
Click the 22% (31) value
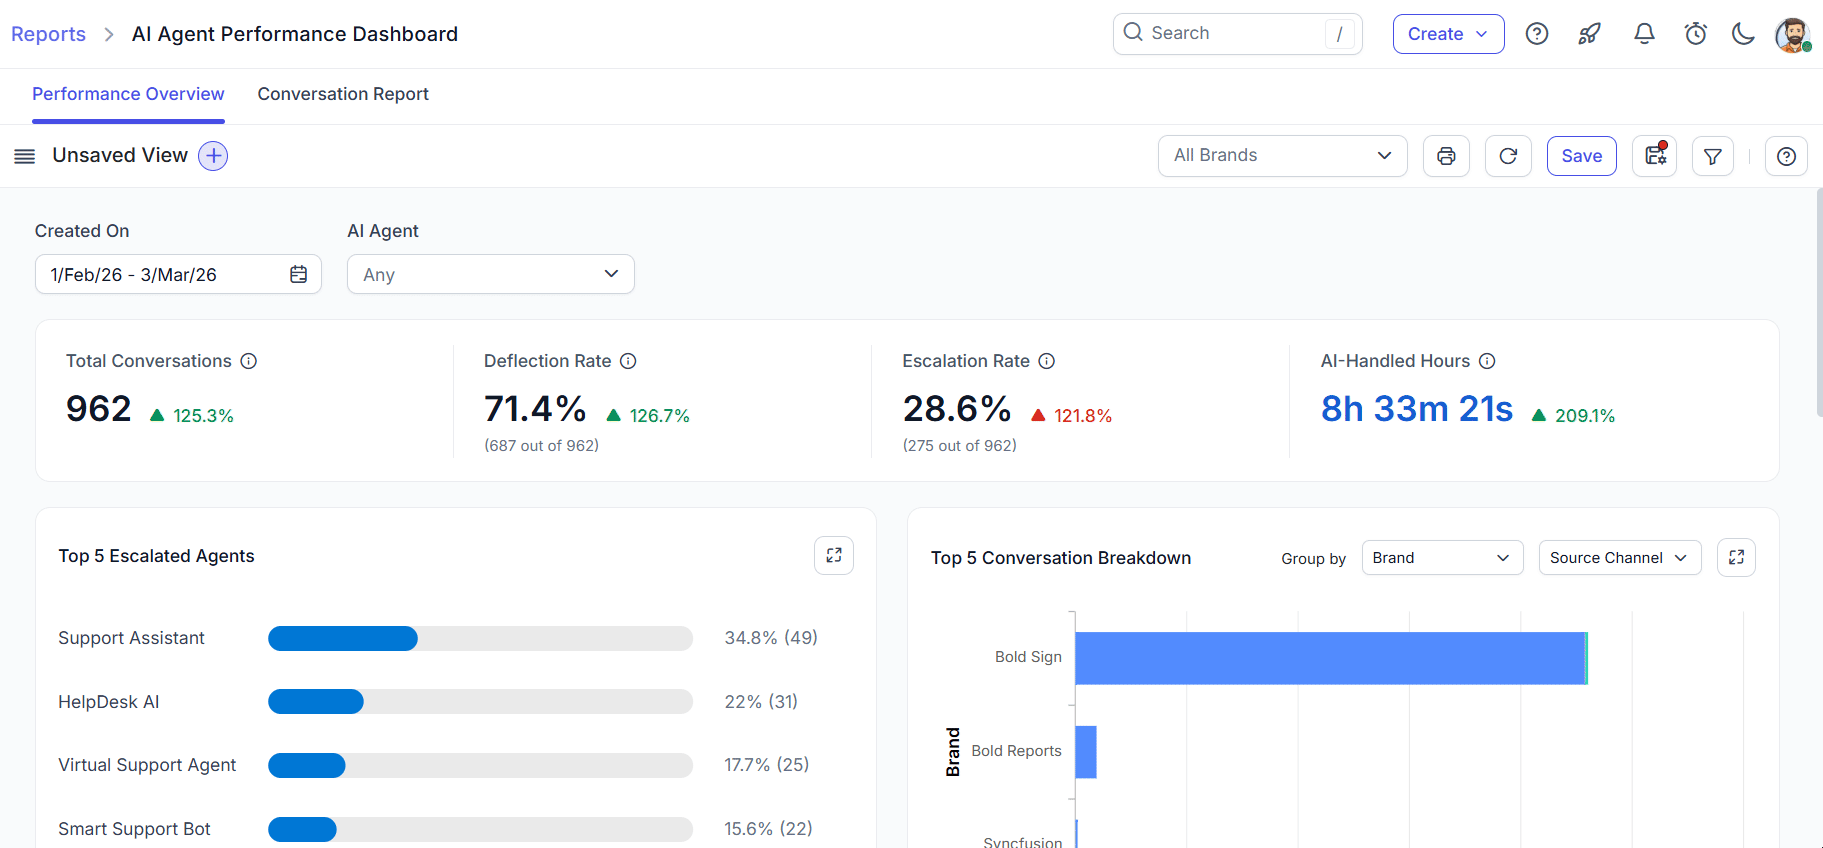pos(761,702)
